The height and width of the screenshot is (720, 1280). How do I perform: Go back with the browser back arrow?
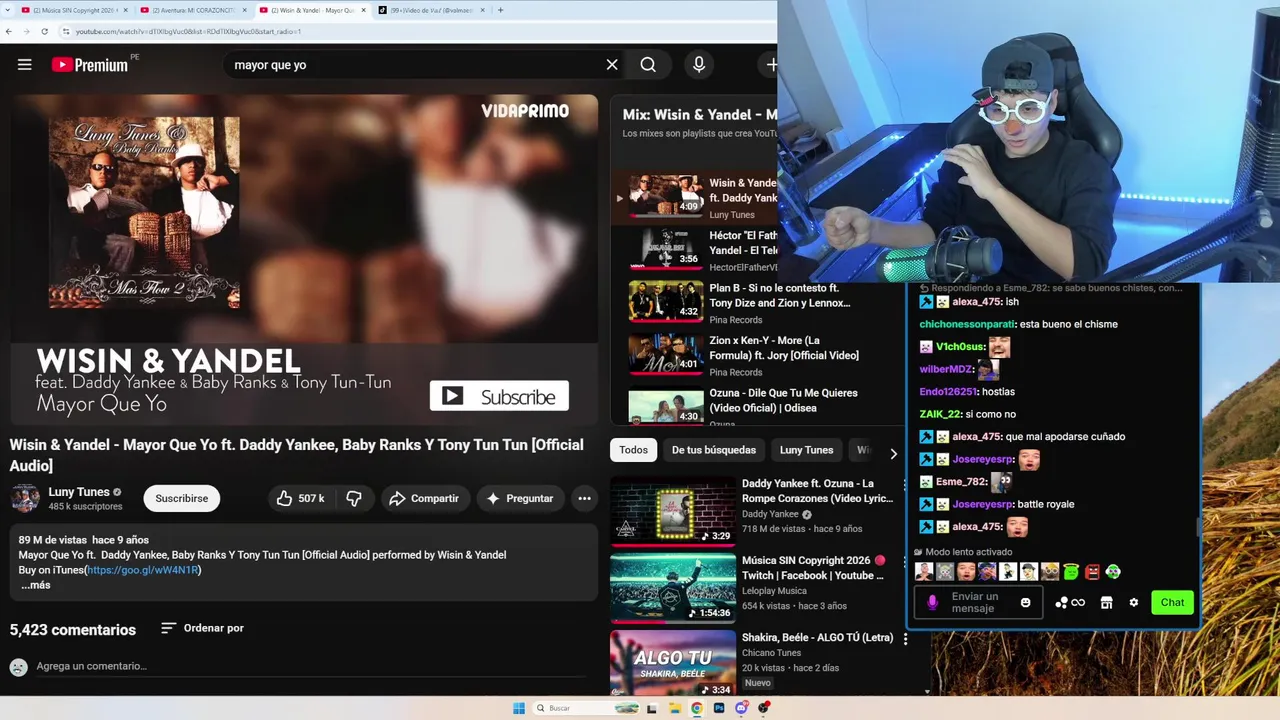click(x=9, y=31)
